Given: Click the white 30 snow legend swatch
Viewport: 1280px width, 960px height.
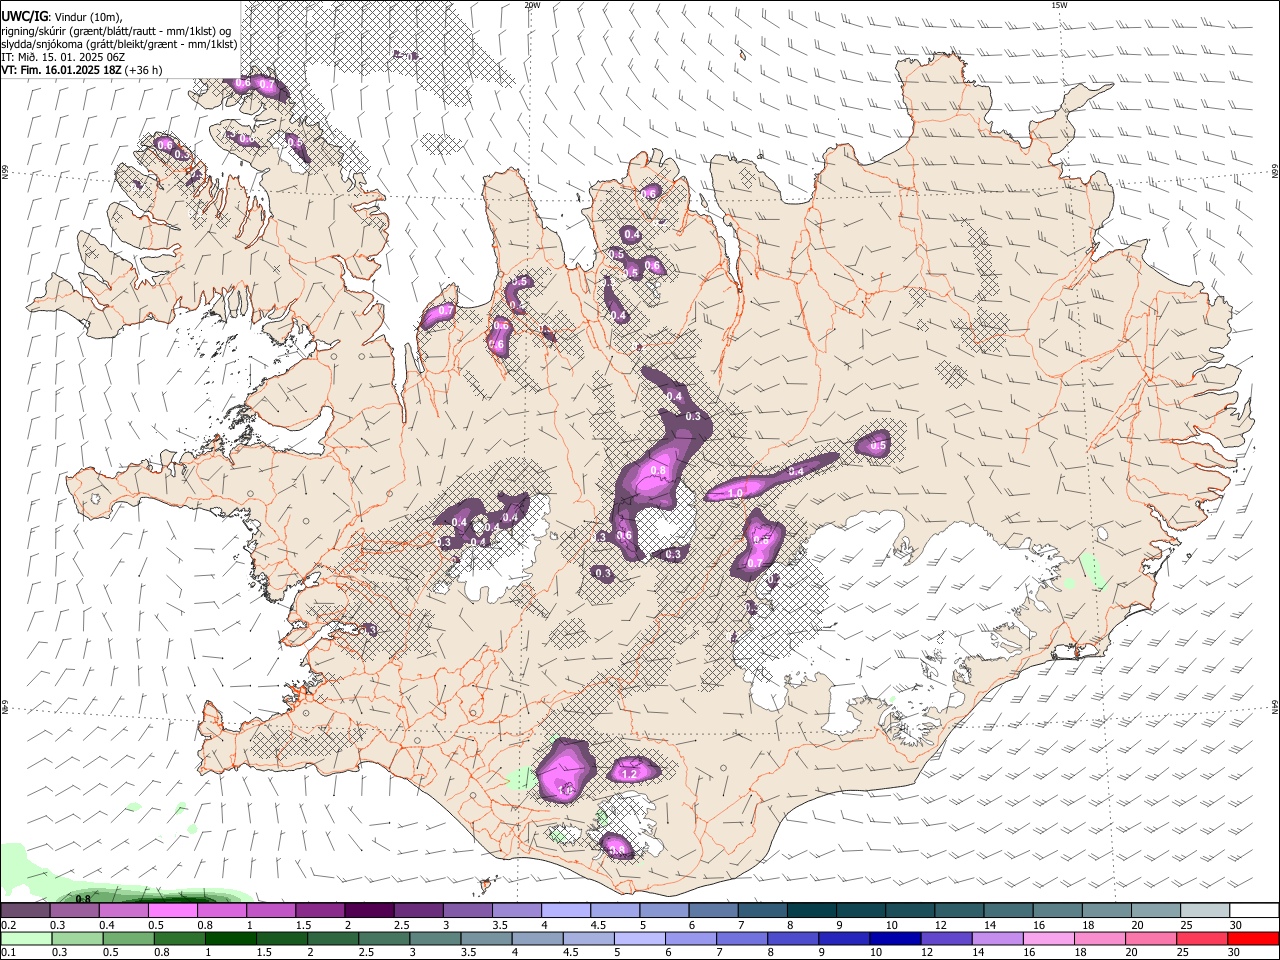Looking at the screenshot, I should click(1254, 910).
